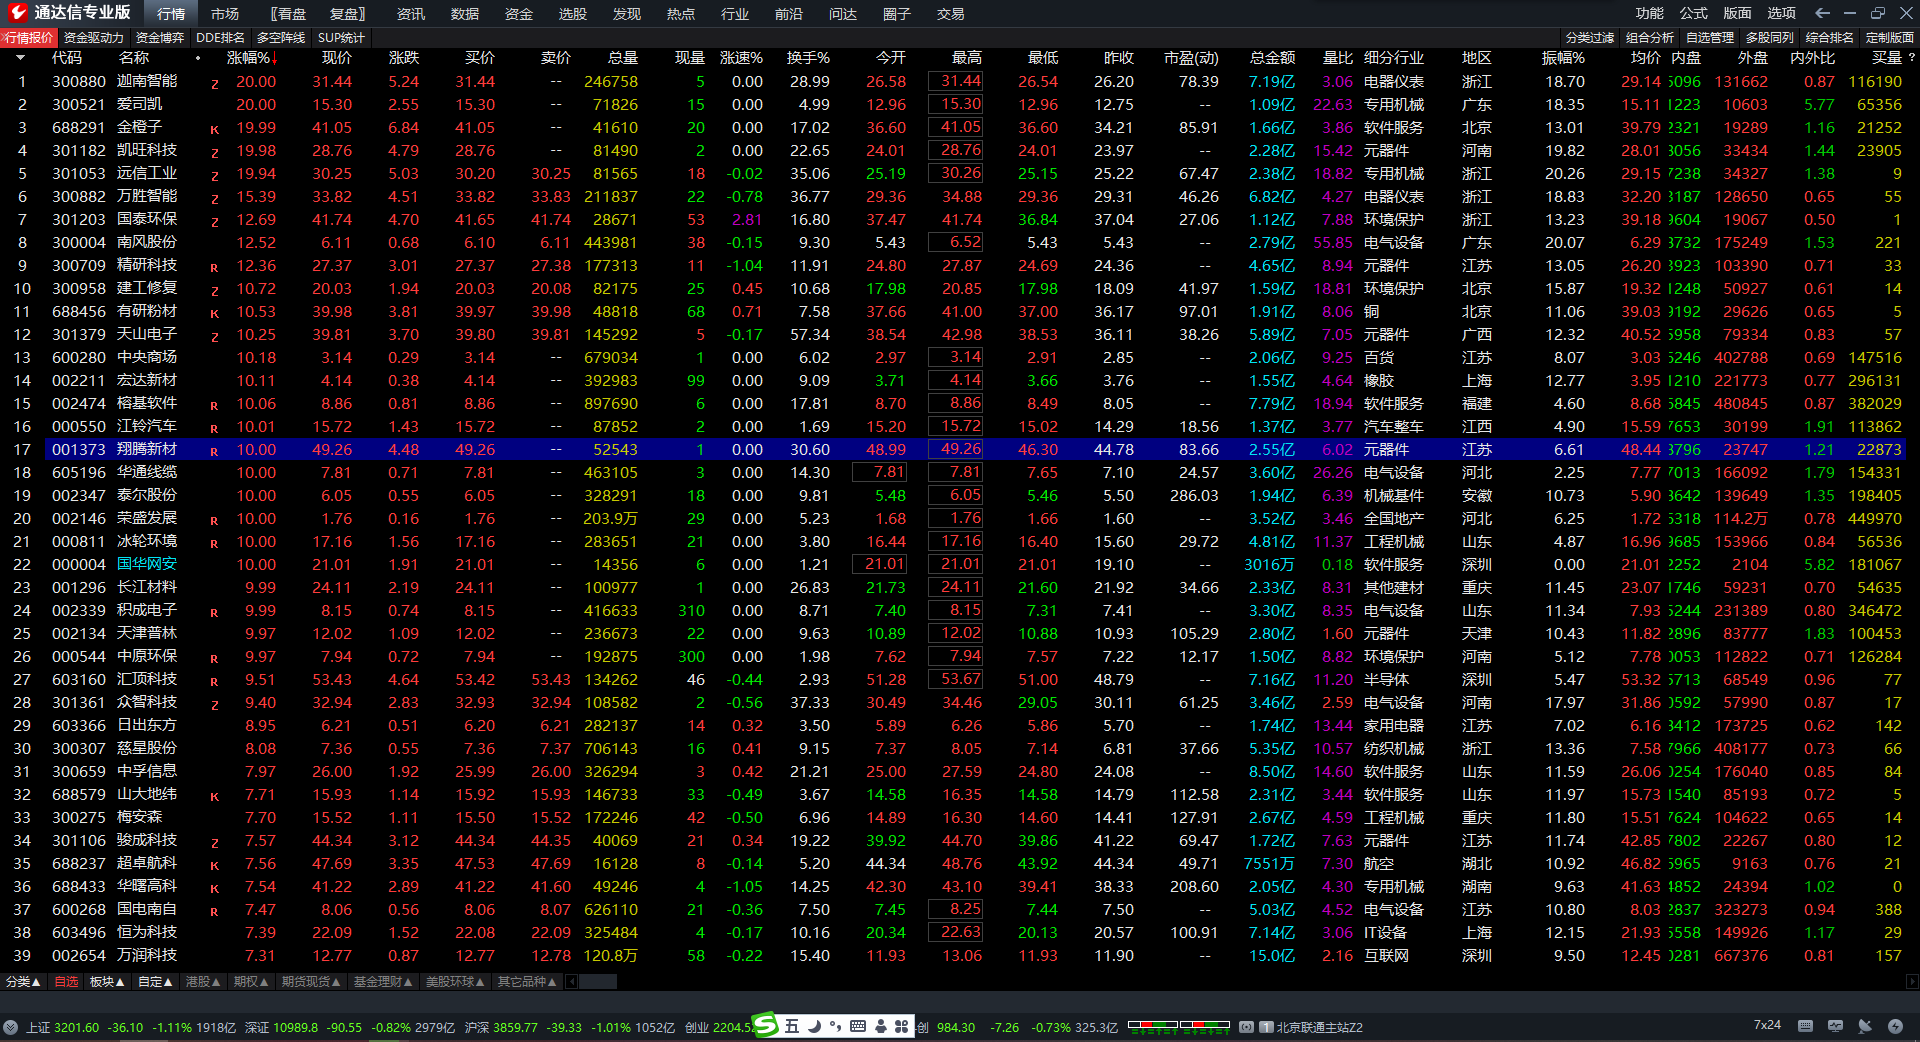This screenshot has width=1920, height=1042.
Task: Switch Sogou to Wubi mode (五)
Action: (792, 1026)
